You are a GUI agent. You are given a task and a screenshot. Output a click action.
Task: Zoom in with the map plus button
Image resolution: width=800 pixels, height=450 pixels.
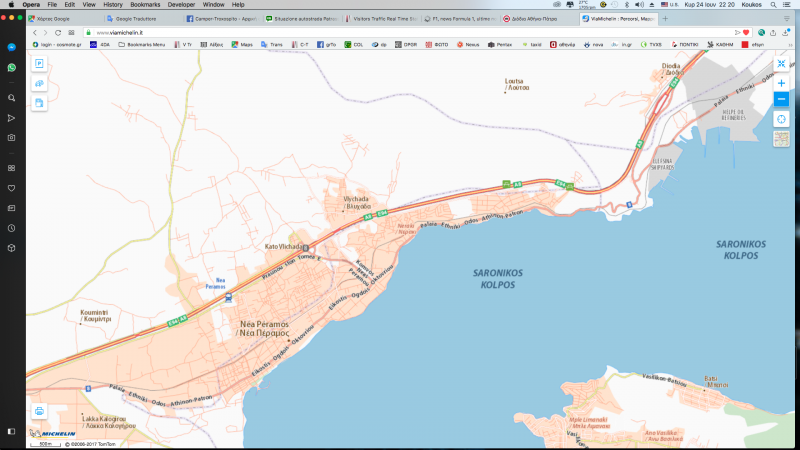[781, 83]
